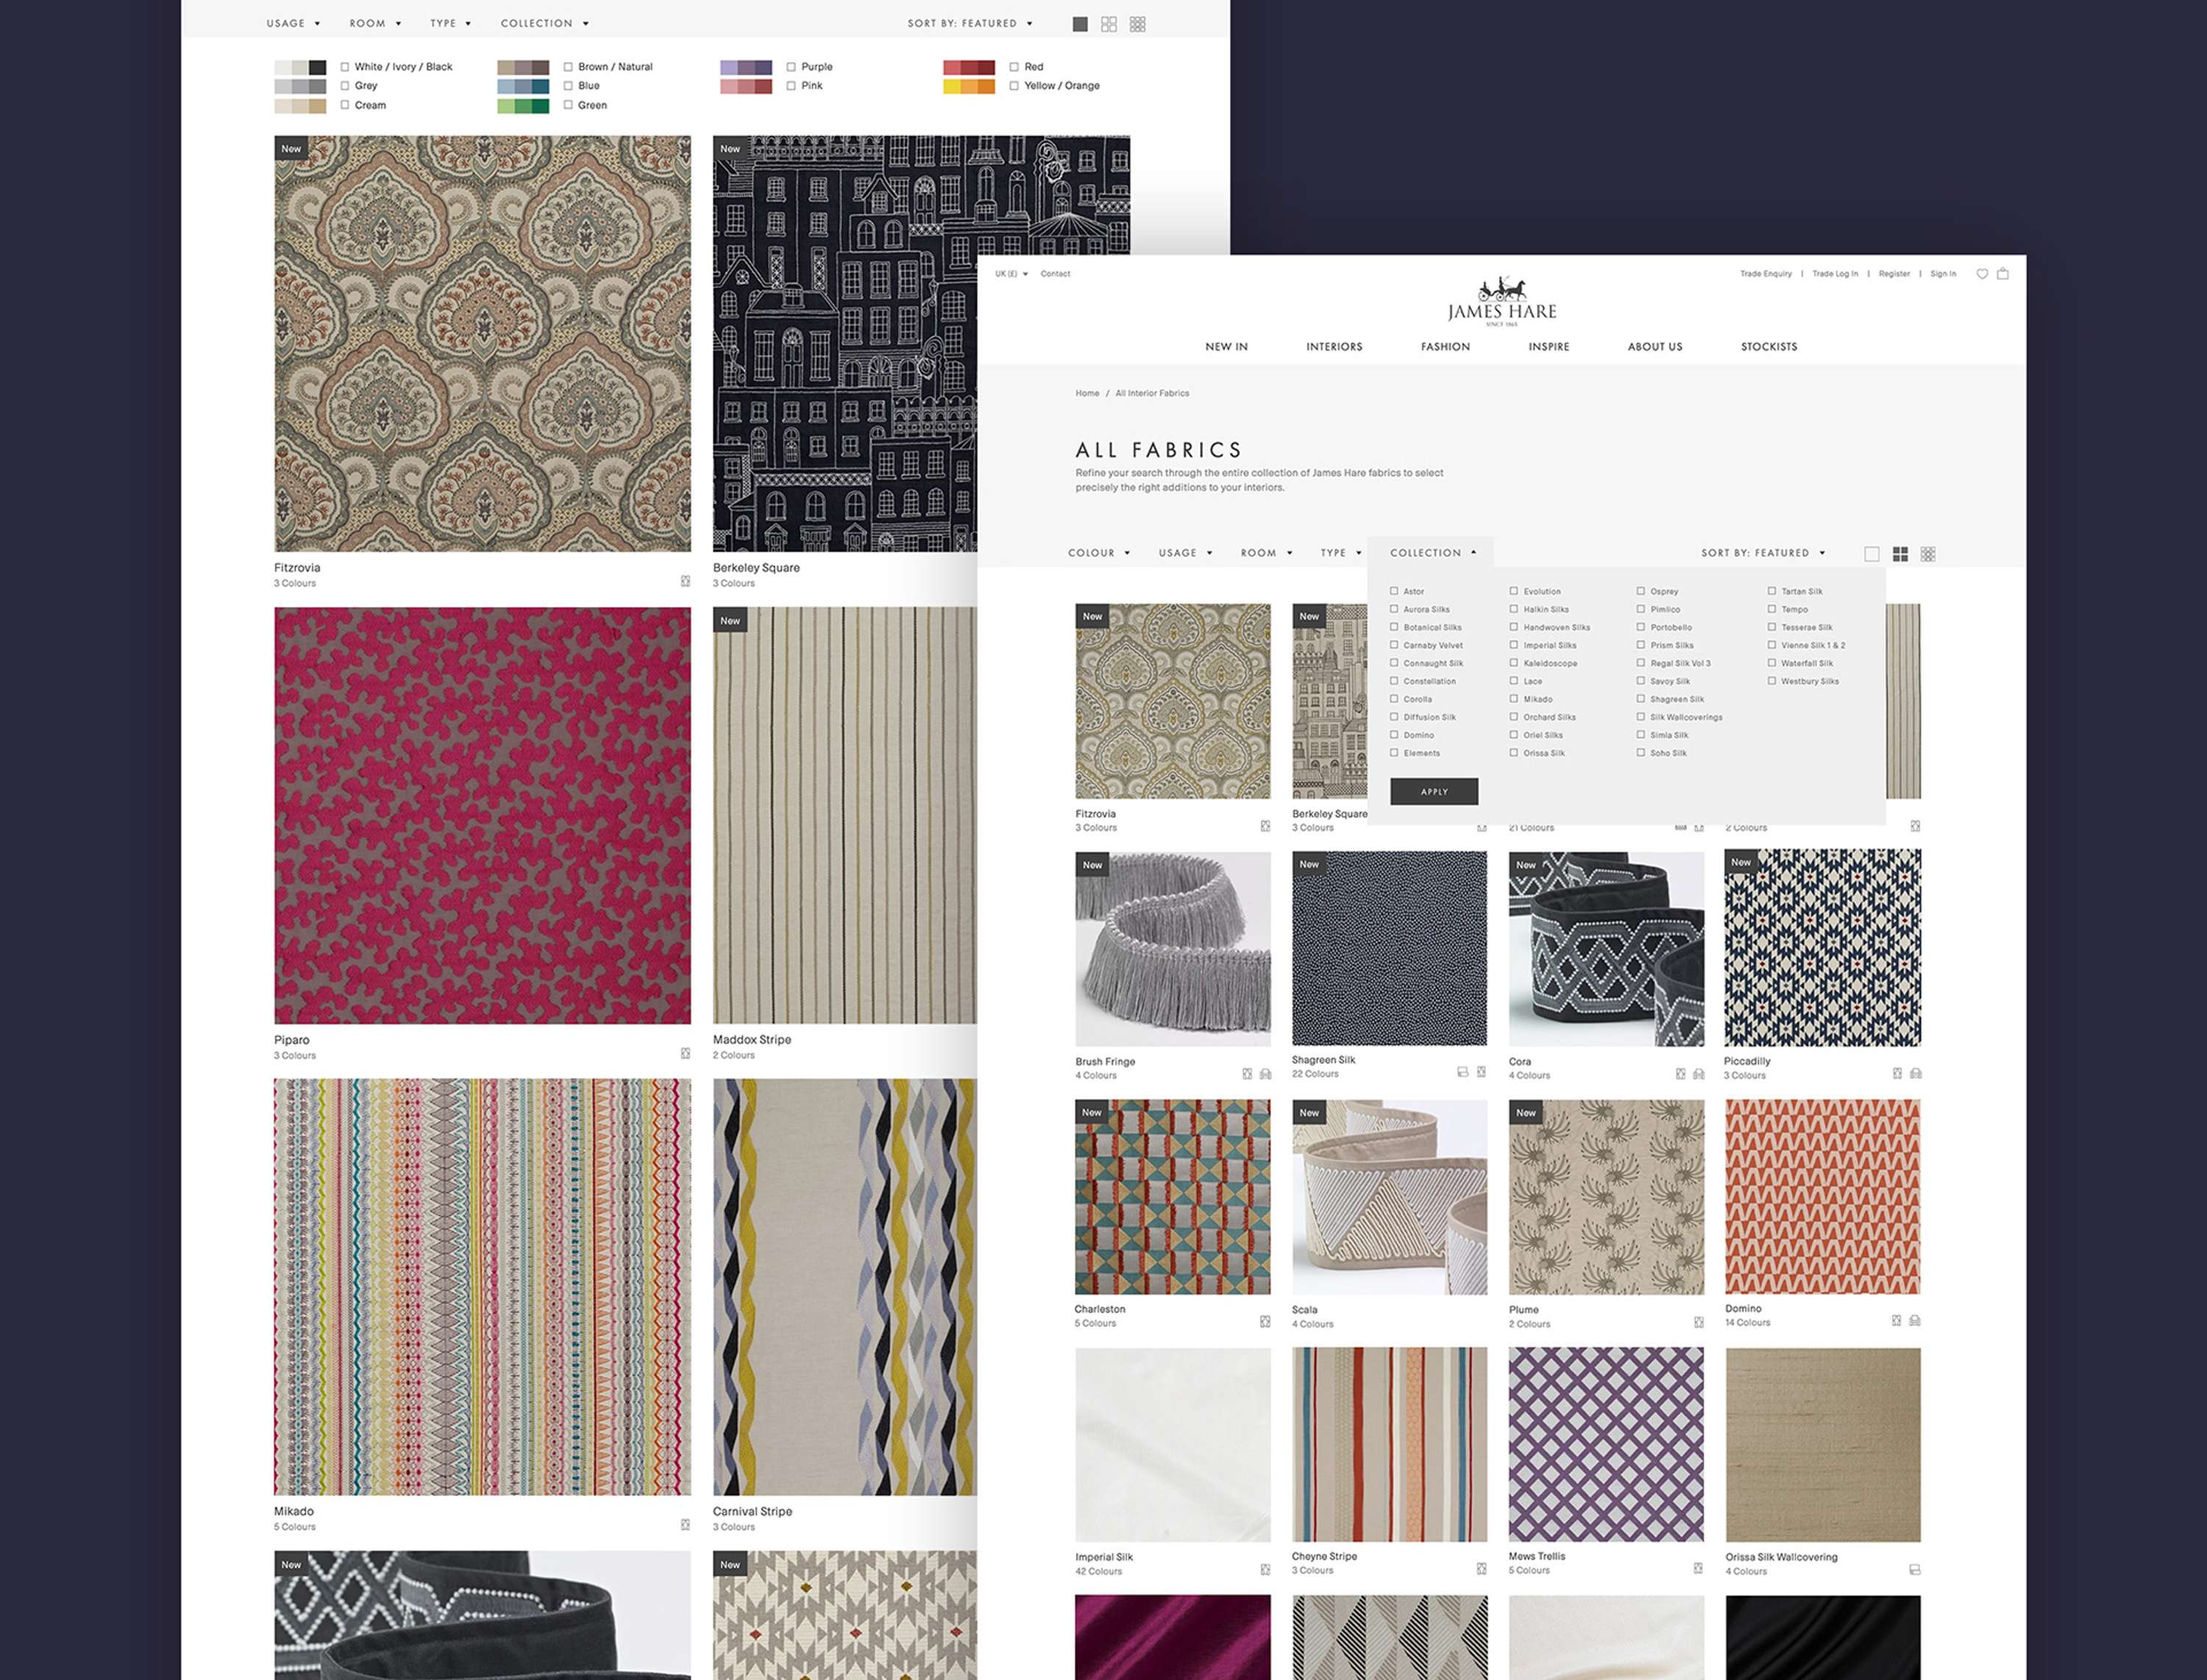Click the Sign In link
The image size is (2207, 1680).
point(1943,274)
